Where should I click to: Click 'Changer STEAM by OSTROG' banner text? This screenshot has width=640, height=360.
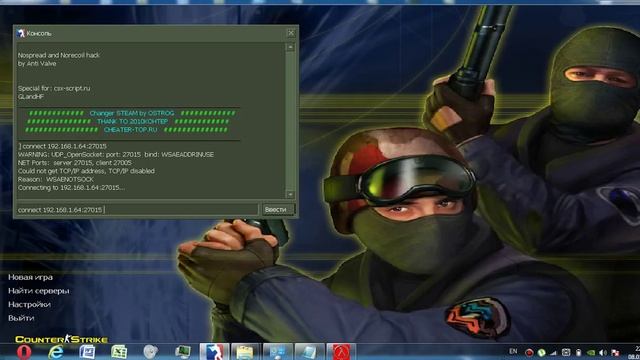pyautogui.click(x=132, y=113)
